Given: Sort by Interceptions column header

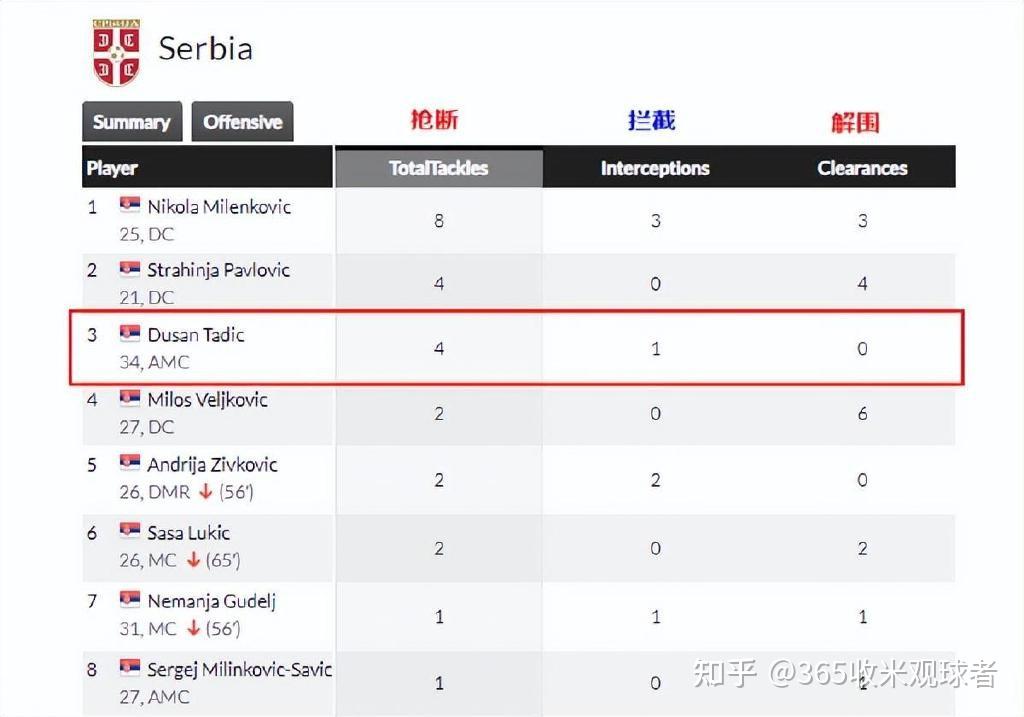Looking at the screenshot, I should tap(655, 168).
